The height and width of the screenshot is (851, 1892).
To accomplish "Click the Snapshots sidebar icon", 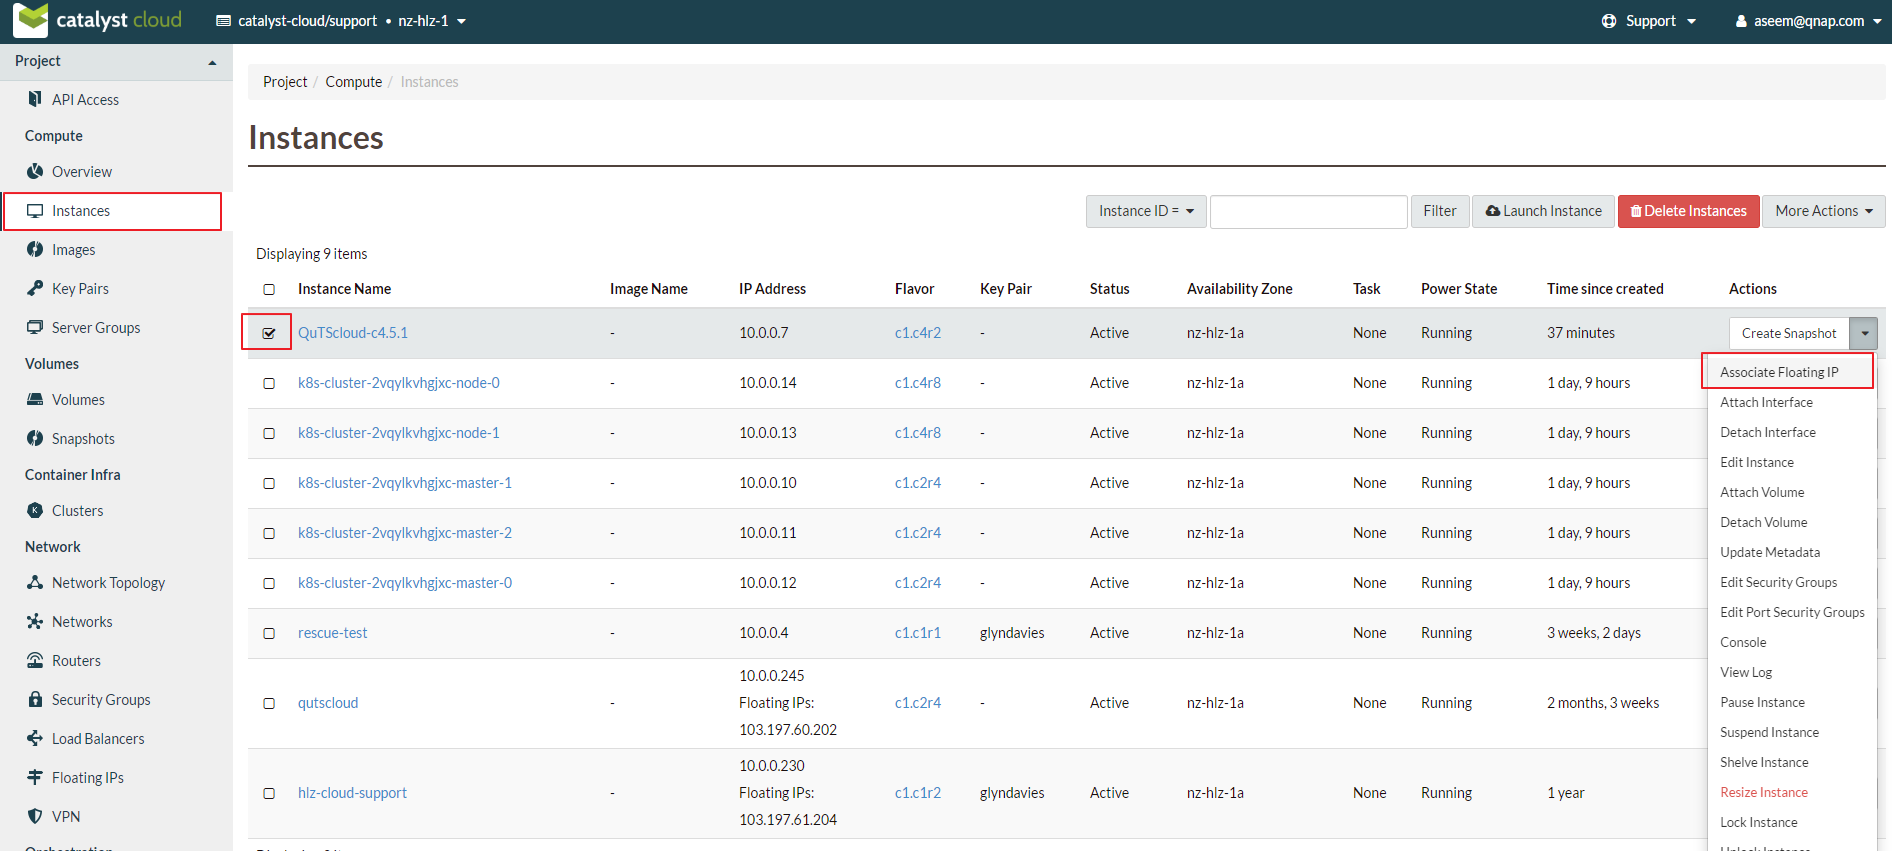I will [35, 438].
